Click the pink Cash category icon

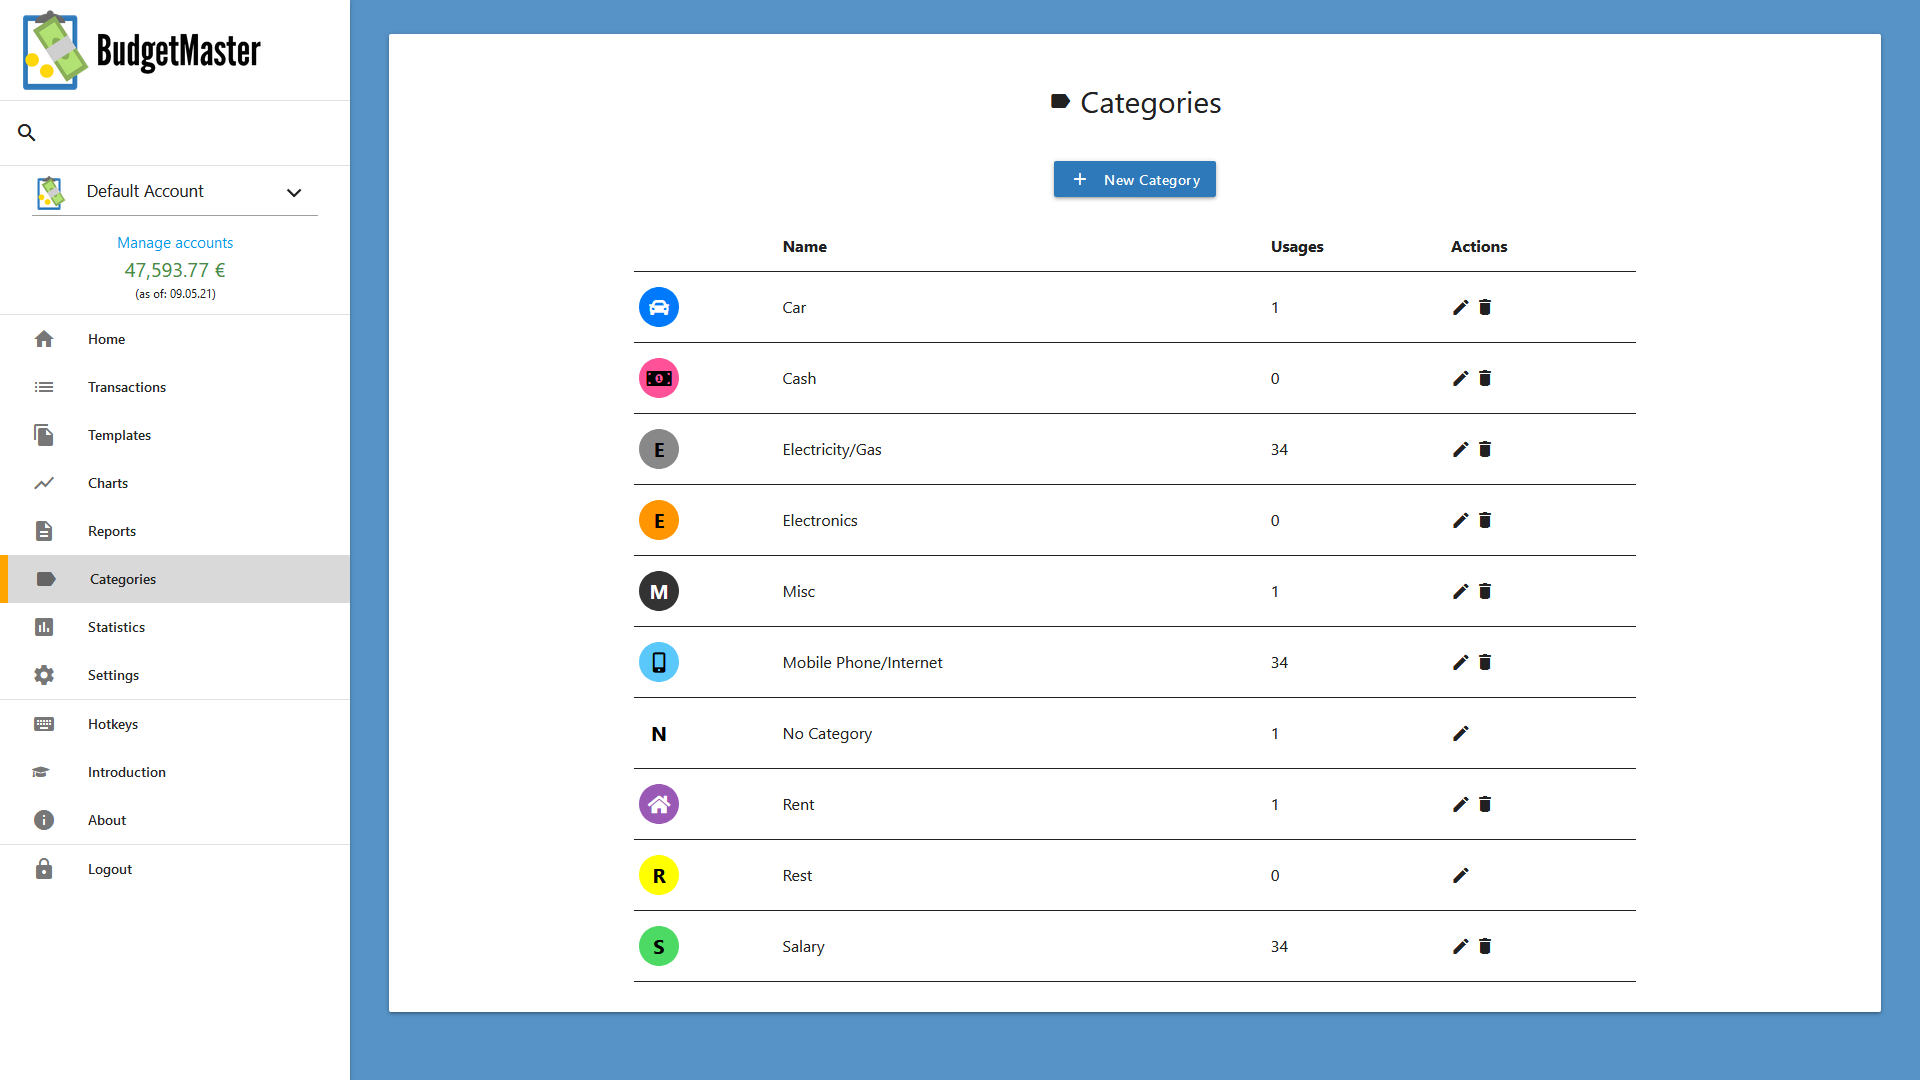659,378
